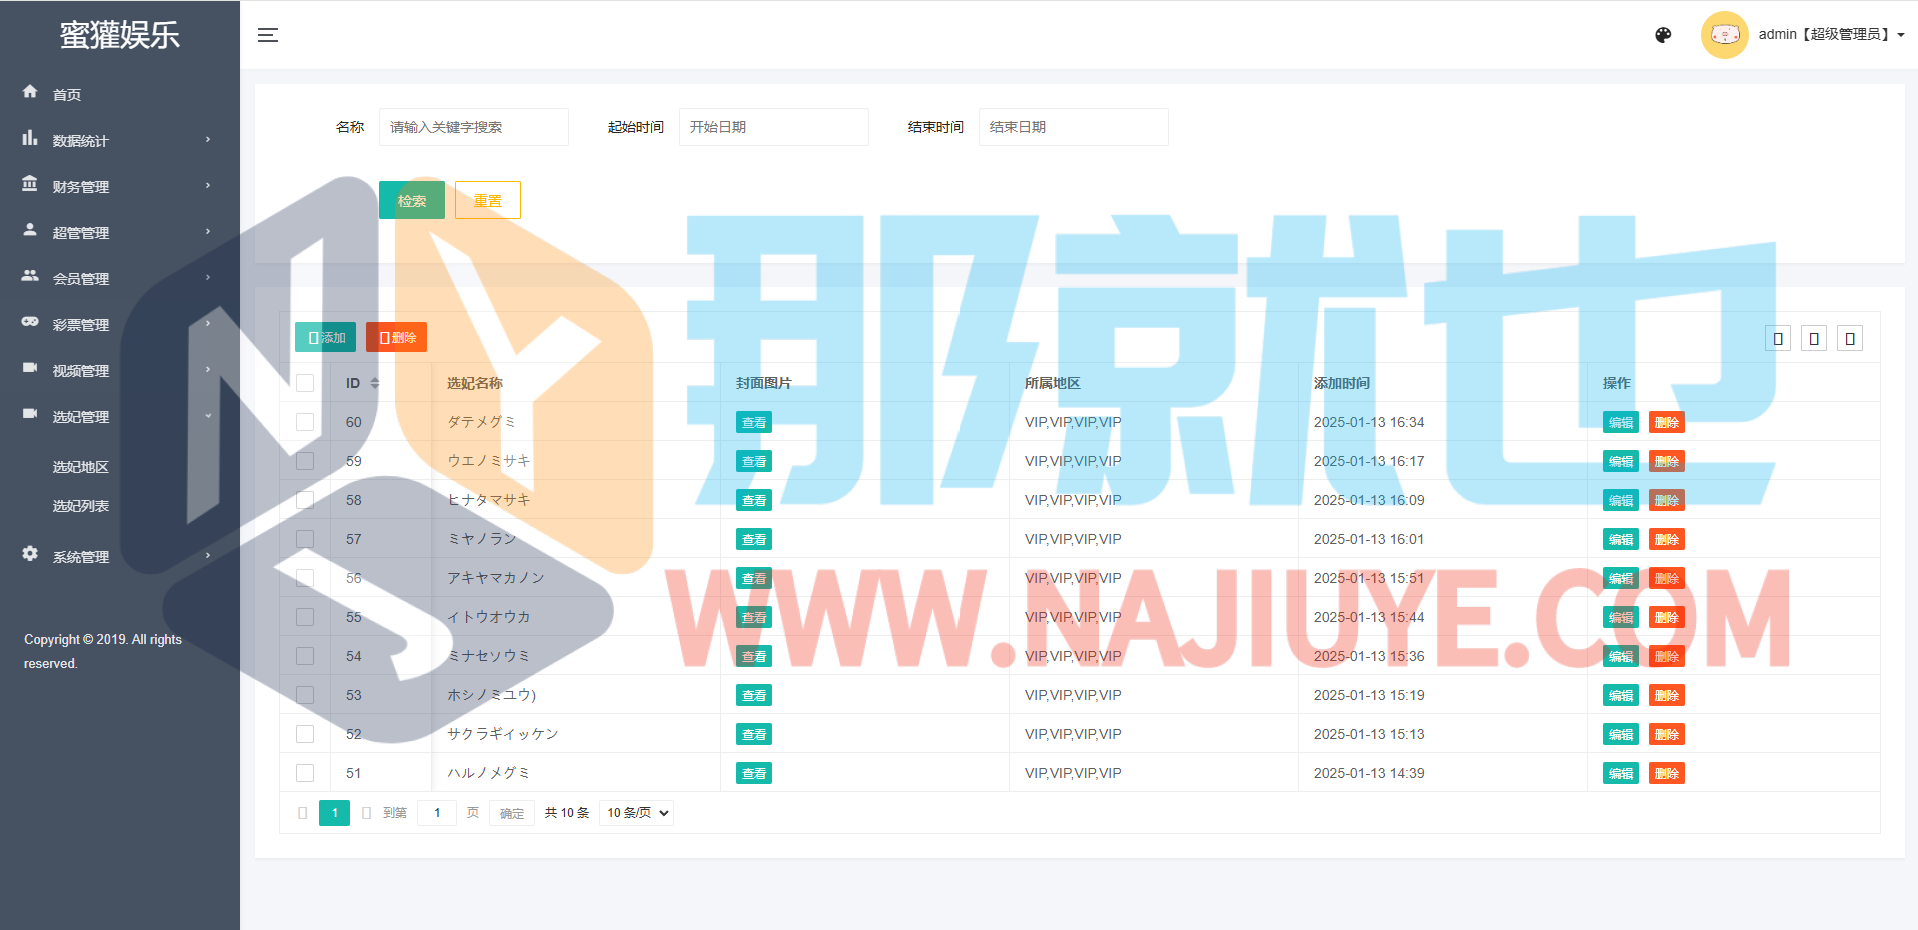Click the hamburger menu collapse icon
Viewport: 1918px width, 930px height.
267,35
